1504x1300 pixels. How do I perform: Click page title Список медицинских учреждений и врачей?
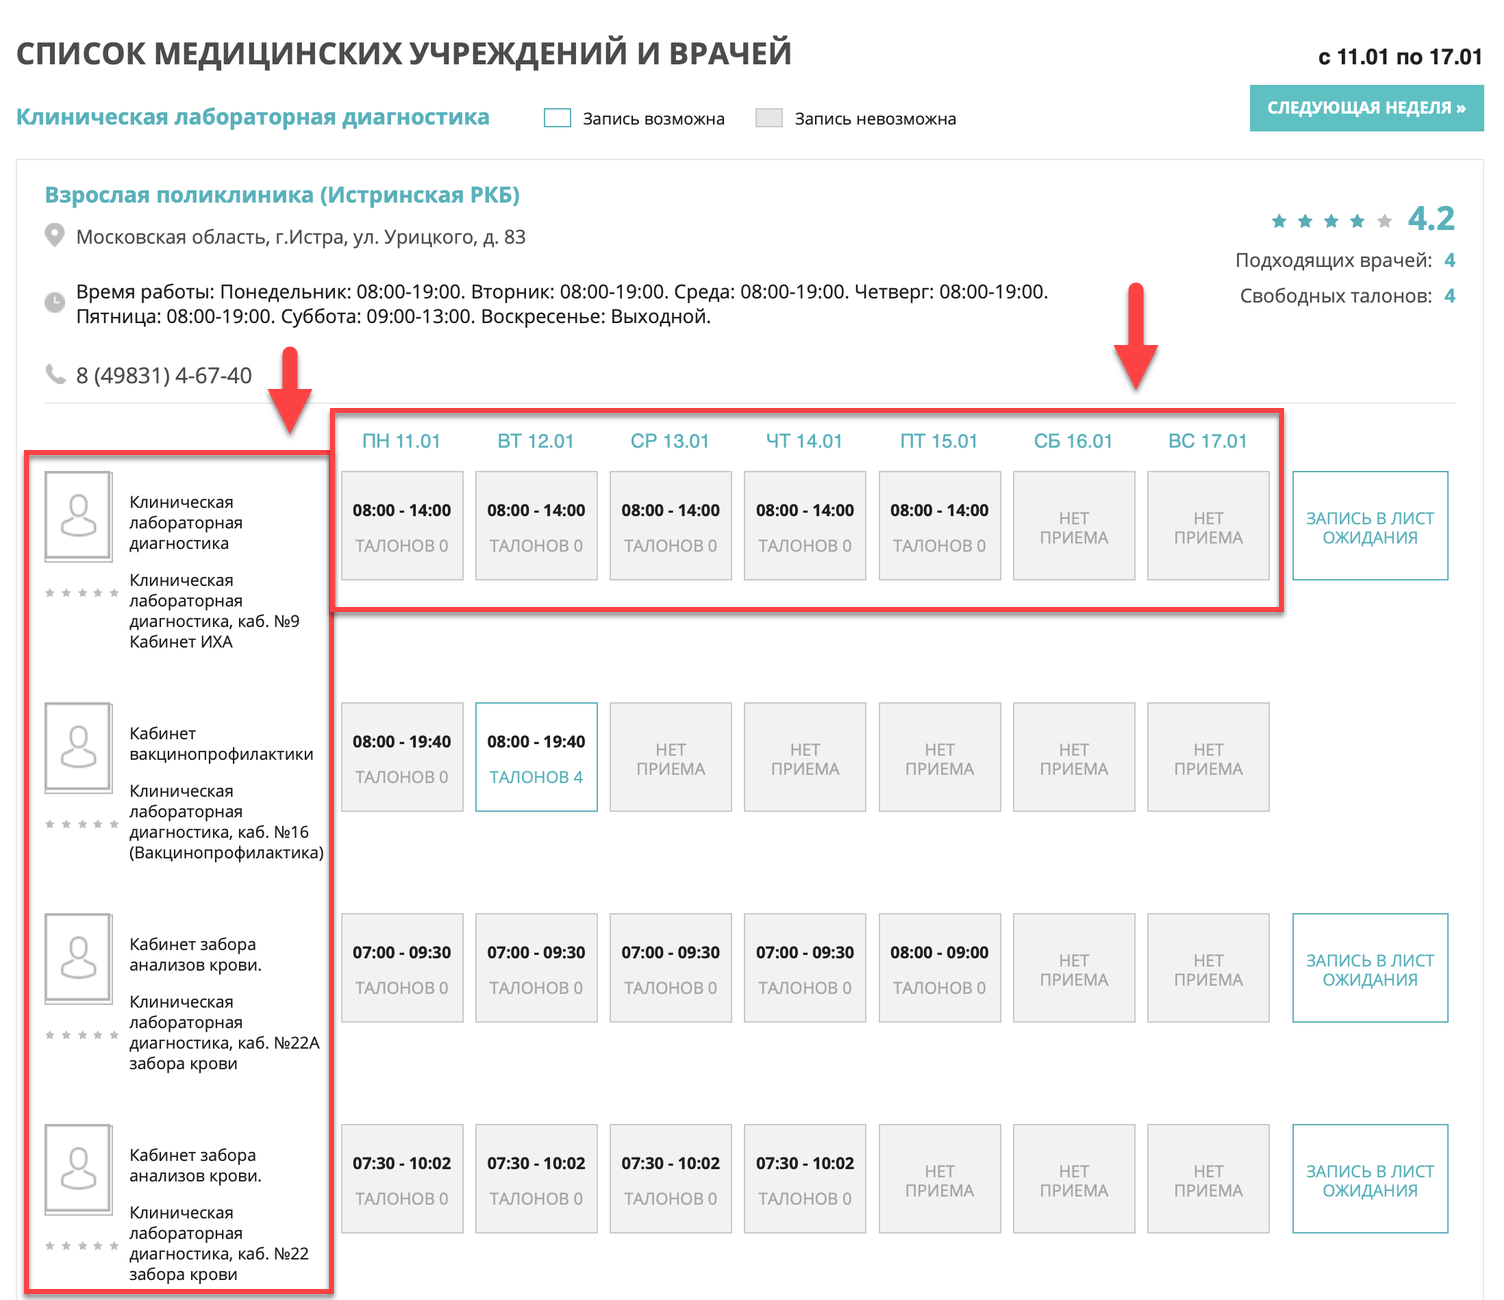(x=404, y=53)
